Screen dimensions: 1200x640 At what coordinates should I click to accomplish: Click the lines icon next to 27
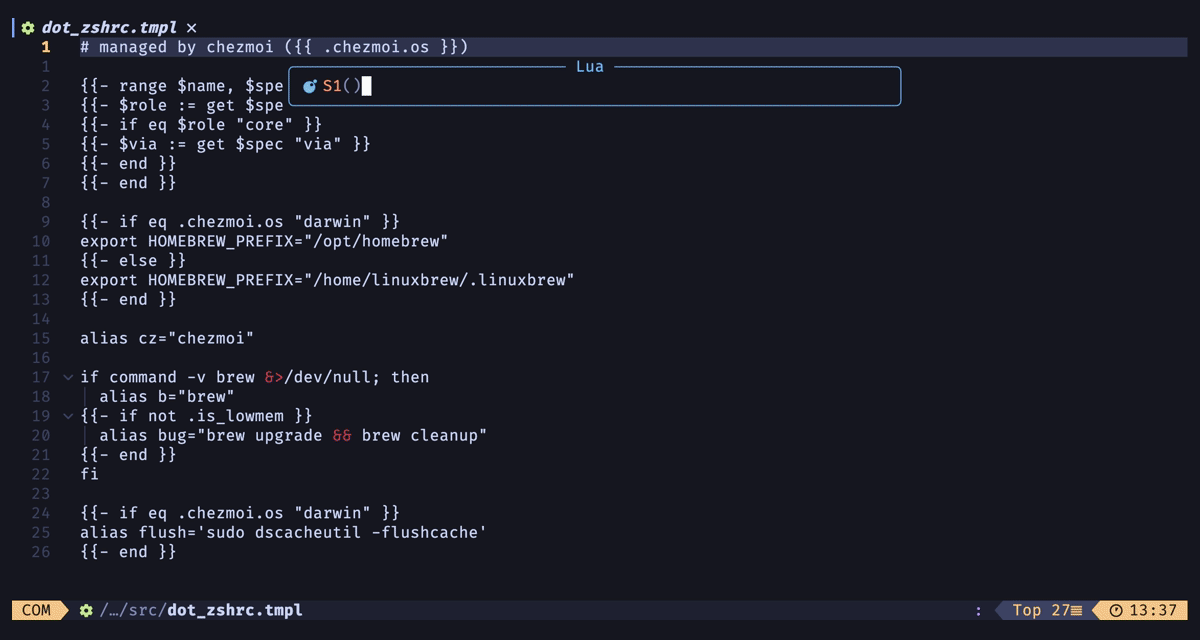coord(1077,610)
